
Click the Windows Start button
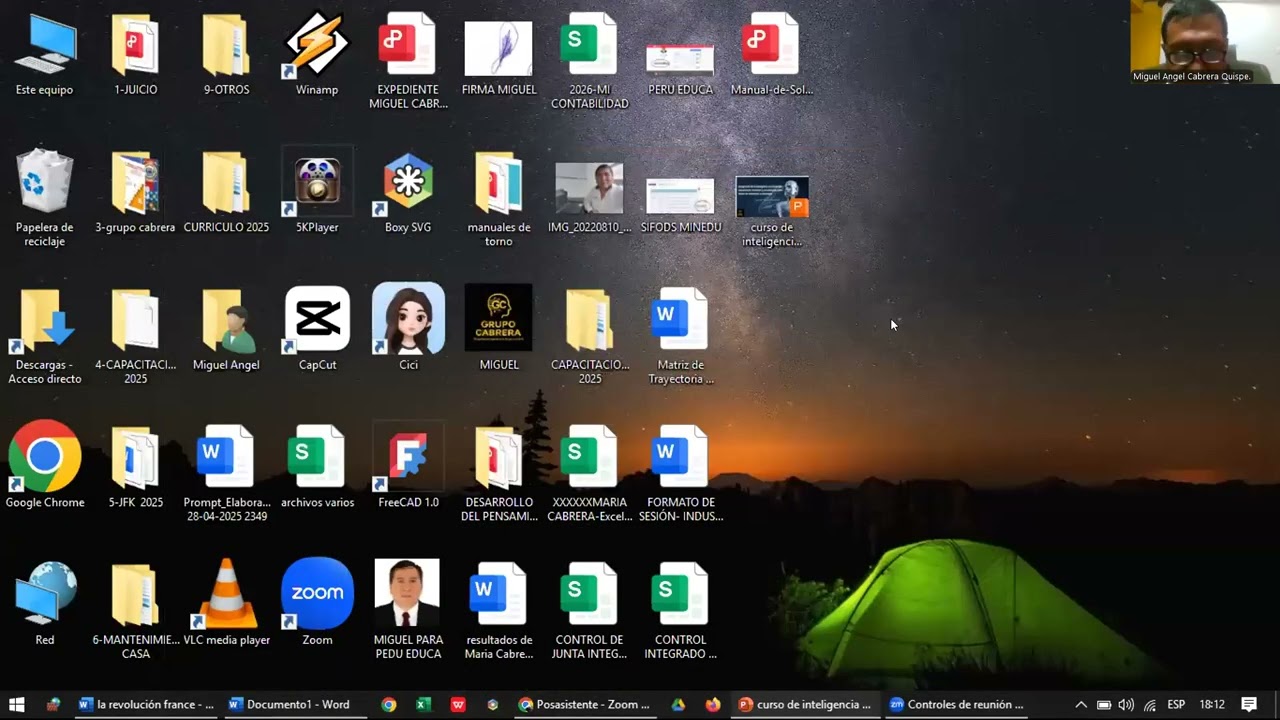tap(16, 704)
